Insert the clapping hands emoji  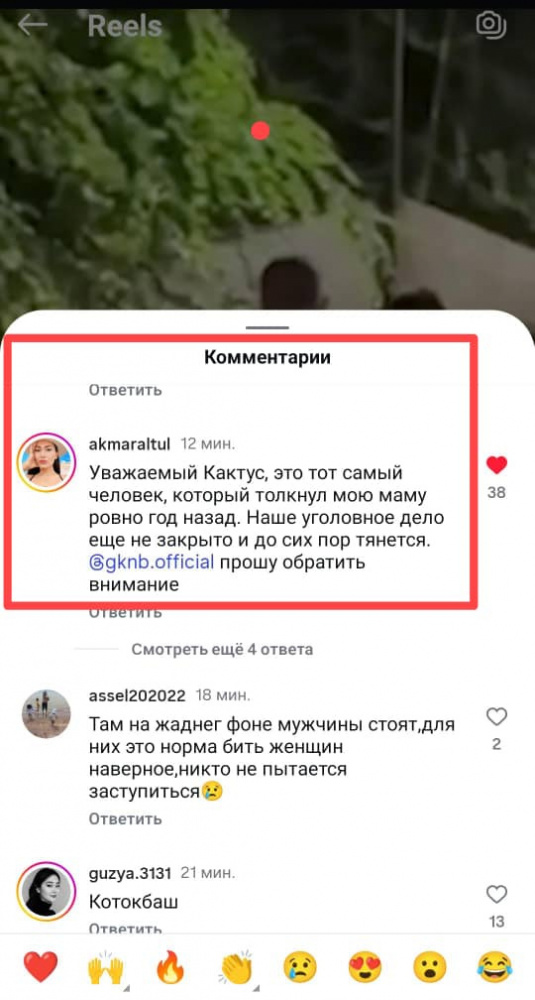click(x=236, y=967)
